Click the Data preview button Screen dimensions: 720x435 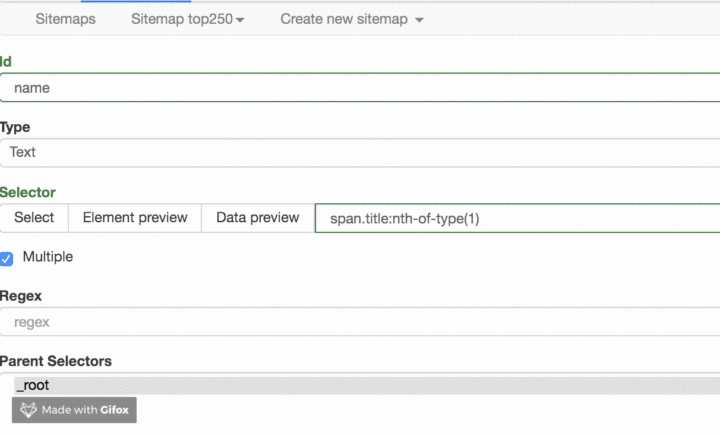257,218
